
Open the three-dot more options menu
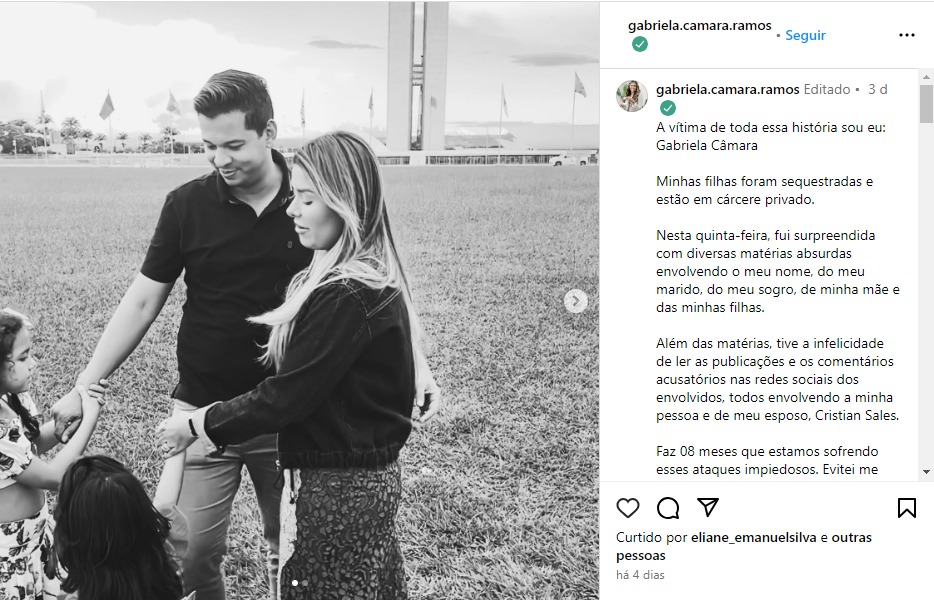(x=906, y=35)
